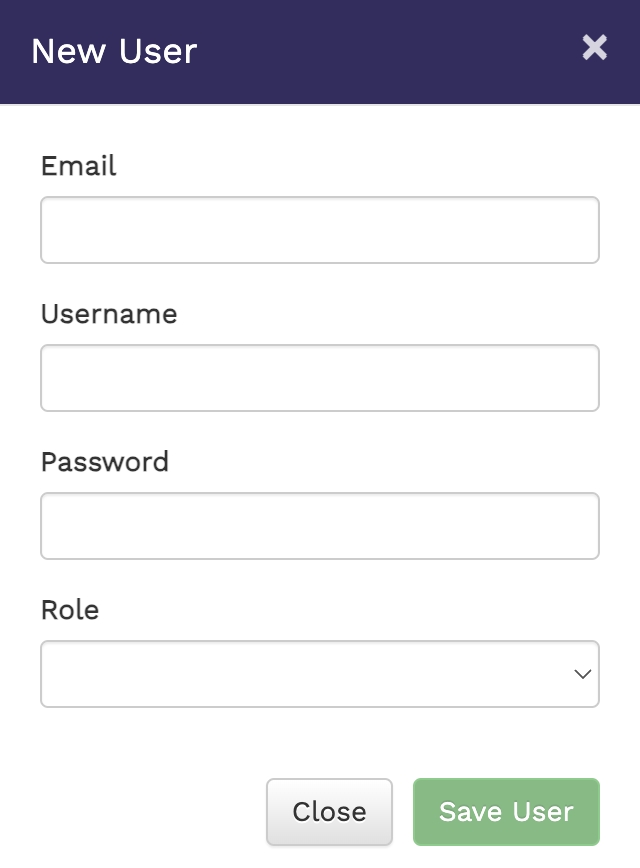Click the Username label text
Viewport: 640px width, 868px height.
[109, 314]
